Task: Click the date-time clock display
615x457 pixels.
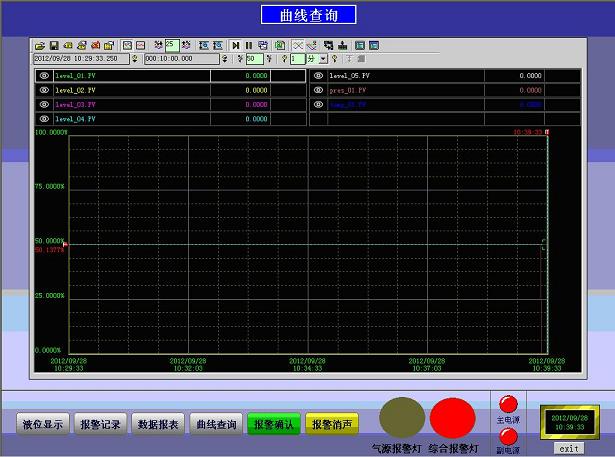Action: (570, 422)
